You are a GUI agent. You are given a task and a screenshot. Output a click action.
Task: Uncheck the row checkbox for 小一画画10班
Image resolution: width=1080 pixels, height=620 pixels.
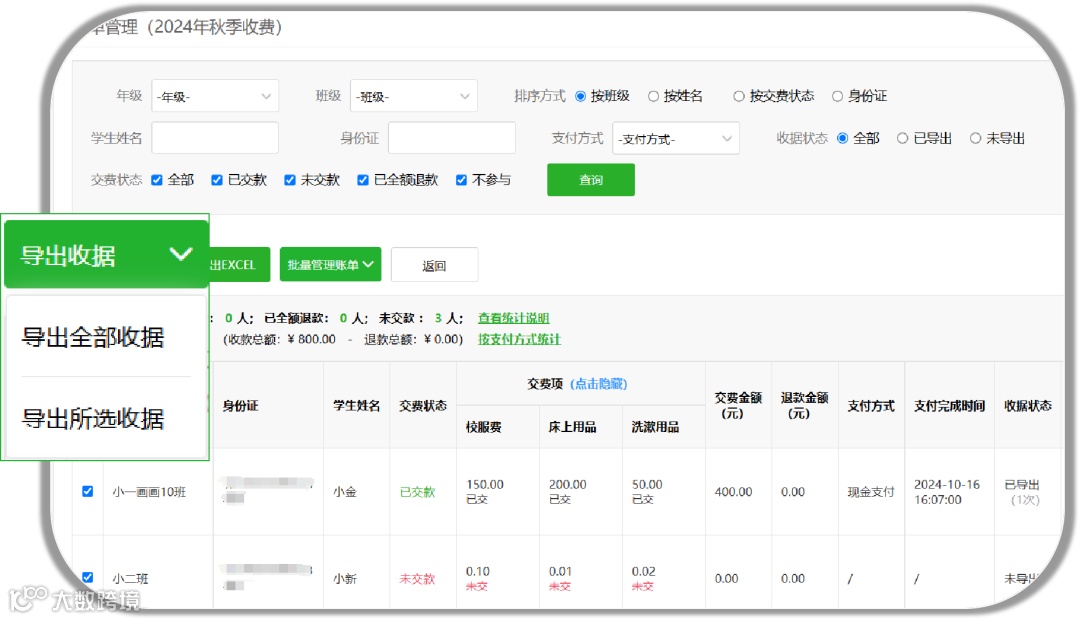[87, 491]
